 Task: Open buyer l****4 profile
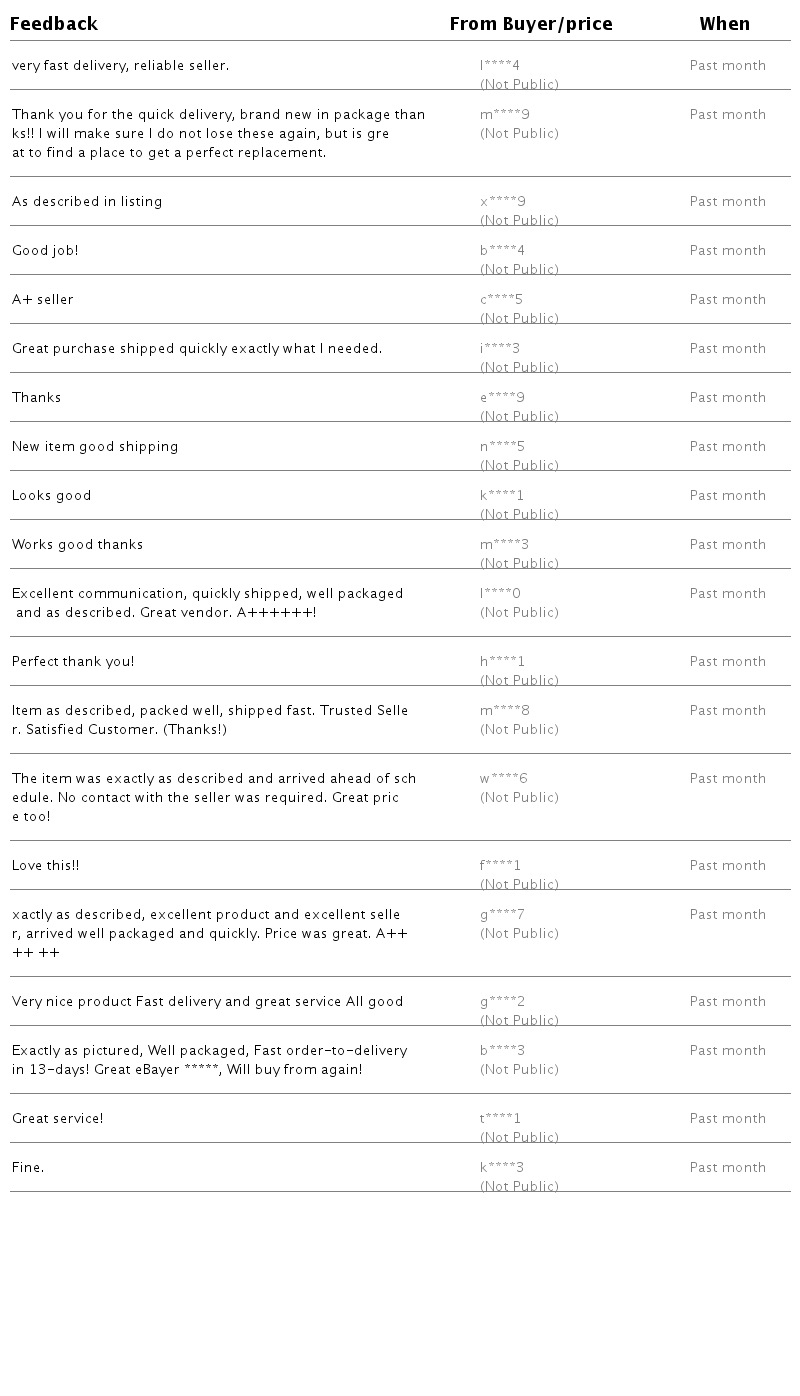click(500, 66)
